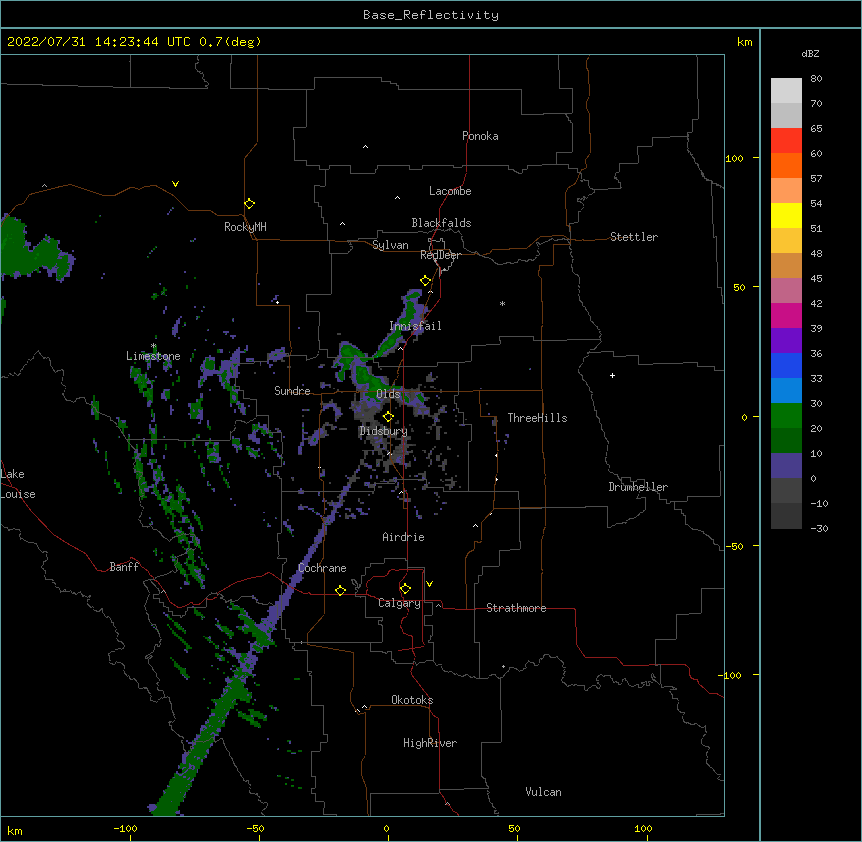Screen dimensions: 862x842
Task: Select the Sylvan map label
Action: 390,245
